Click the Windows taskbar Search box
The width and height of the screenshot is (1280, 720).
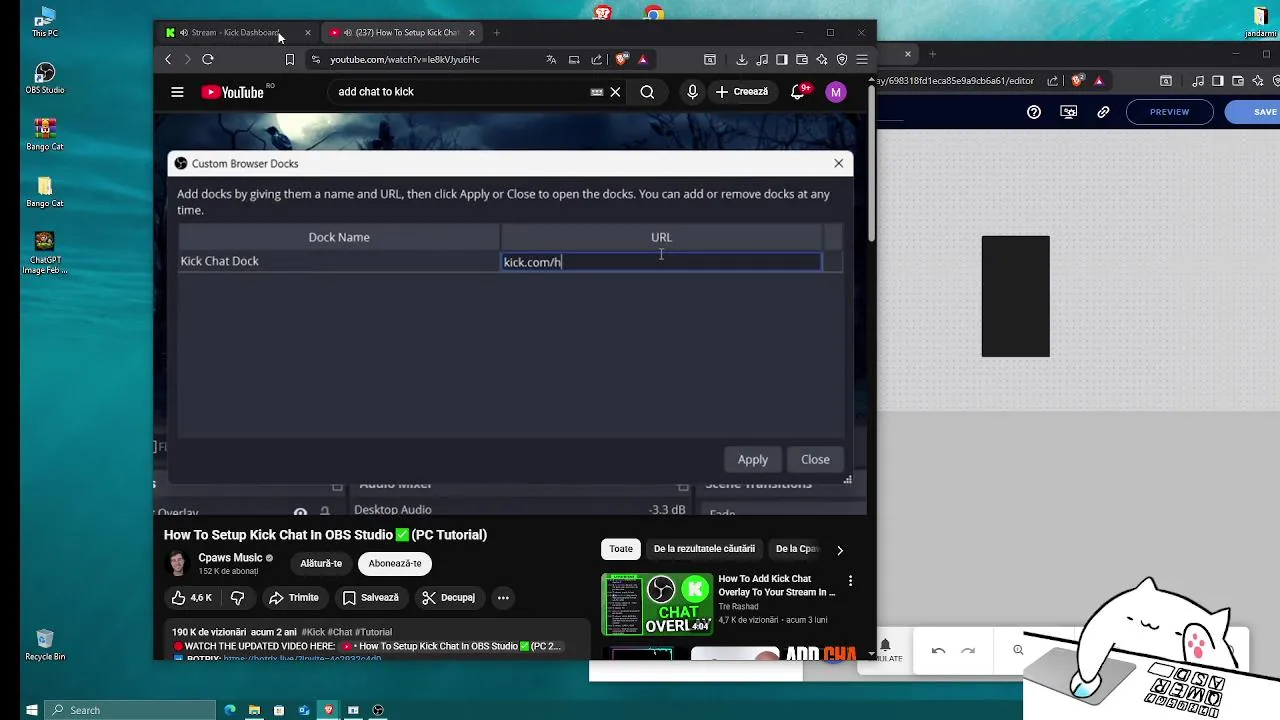130,710
